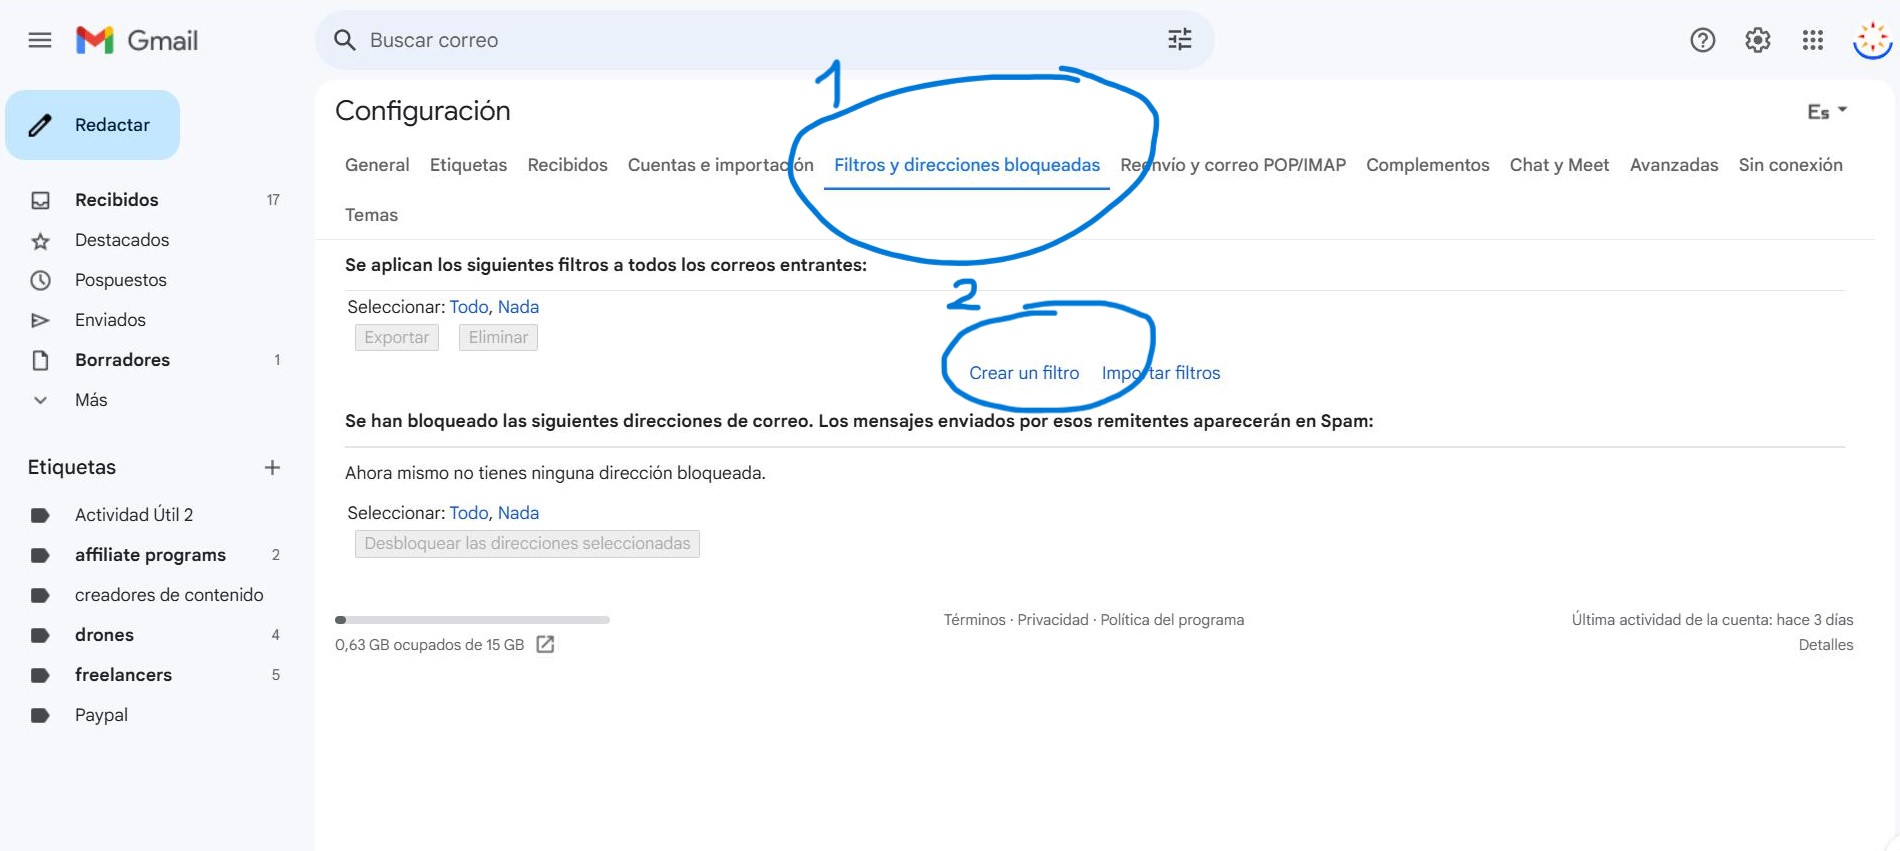Image resolution: width=1900 pixels, height=851 pixels.
Task: Open the main menu hamburger icon
Action: (x=40, y=40)
